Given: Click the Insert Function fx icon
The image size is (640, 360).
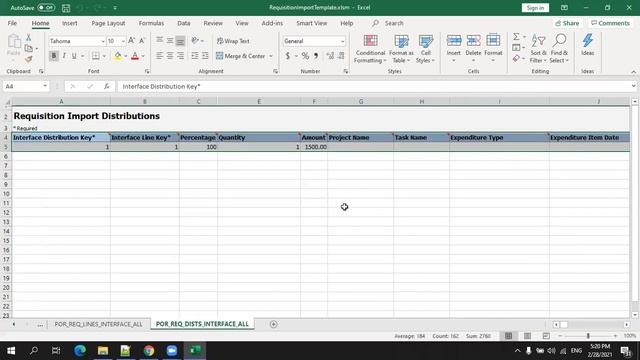Looking at the screenshot, I should [x=107, y=87].
